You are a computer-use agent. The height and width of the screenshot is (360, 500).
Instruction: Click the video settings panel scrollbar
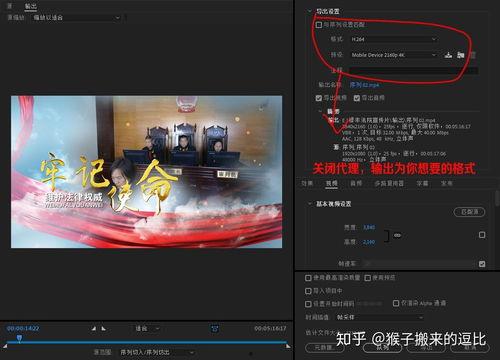[497, 198]
